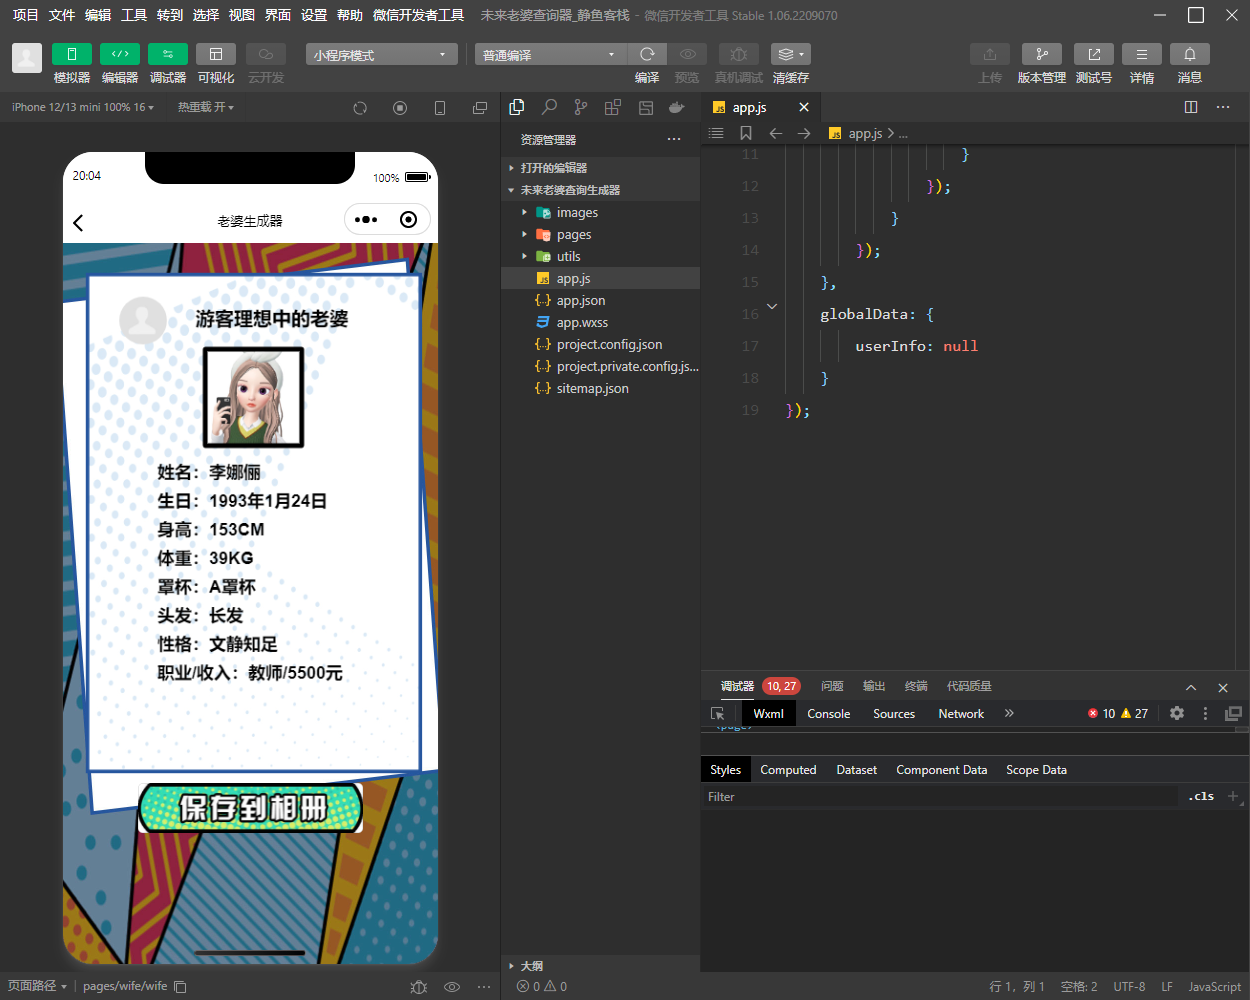Open the mini program mode (小程序模式) dropdown
This screenshot has width=1250, height=1000.
pyautogui.click(x=381, y=55)
